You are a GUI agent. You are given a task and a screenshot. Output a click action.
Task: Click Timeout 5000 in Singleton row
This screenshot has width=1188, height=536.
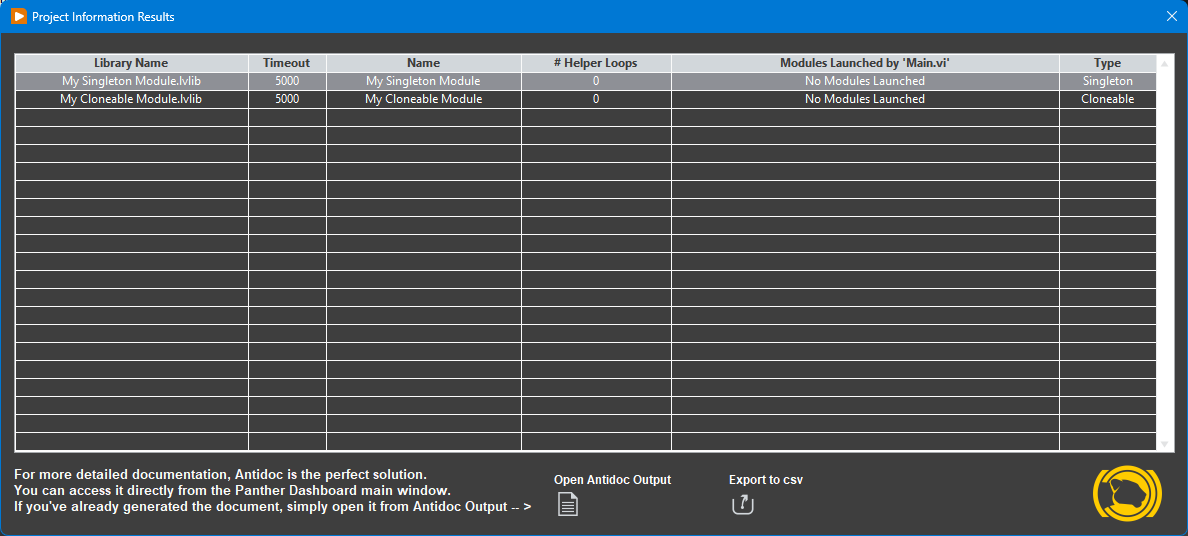(287, 81)
